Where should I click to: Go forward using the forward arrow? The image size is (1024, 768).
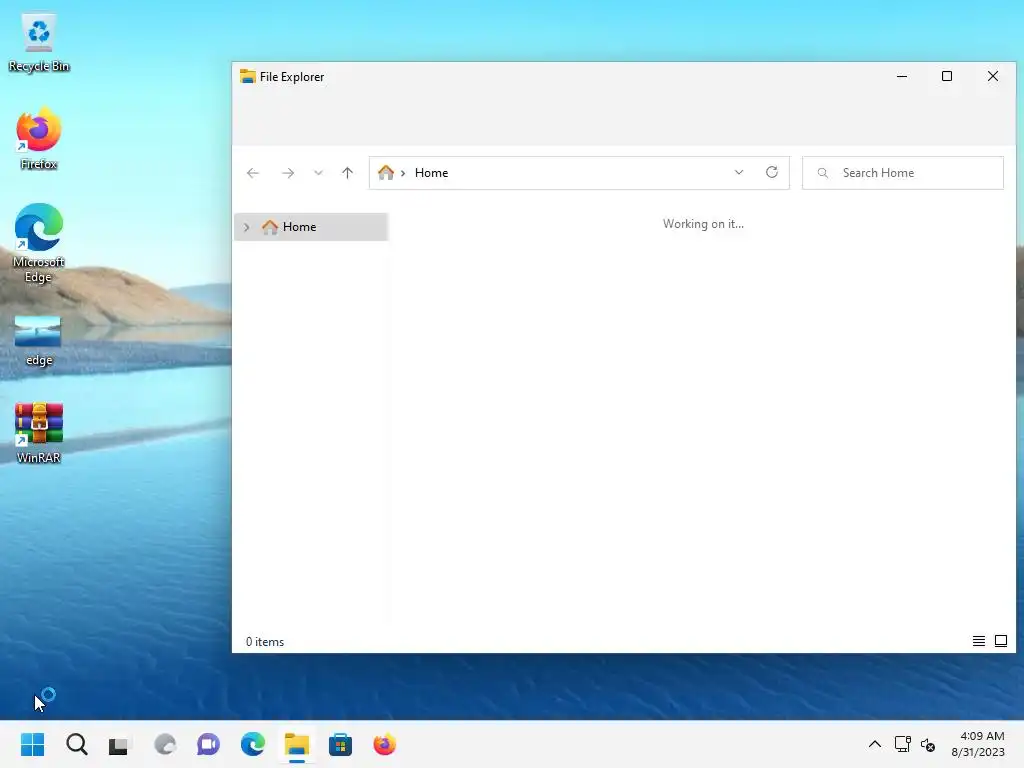(288, 173)
